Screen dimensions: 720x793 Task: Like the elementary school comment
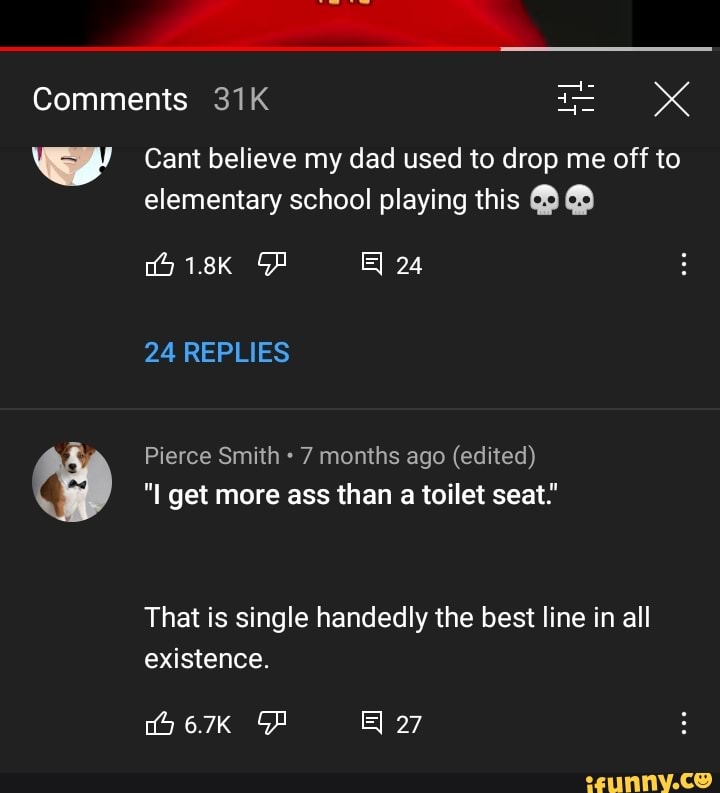(x=160, y=265)
